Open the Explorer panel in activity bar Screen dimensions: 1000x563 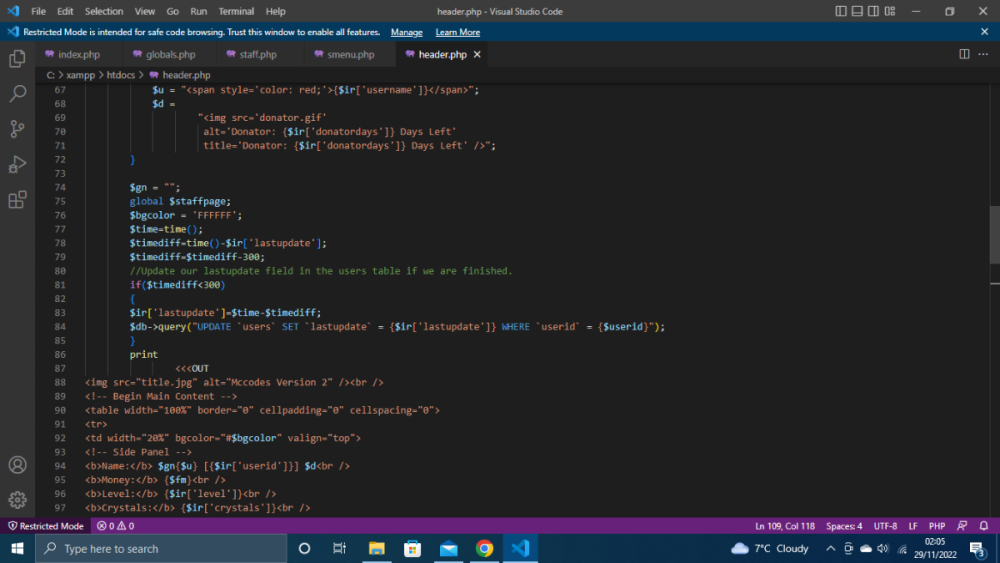coord(17,59)
